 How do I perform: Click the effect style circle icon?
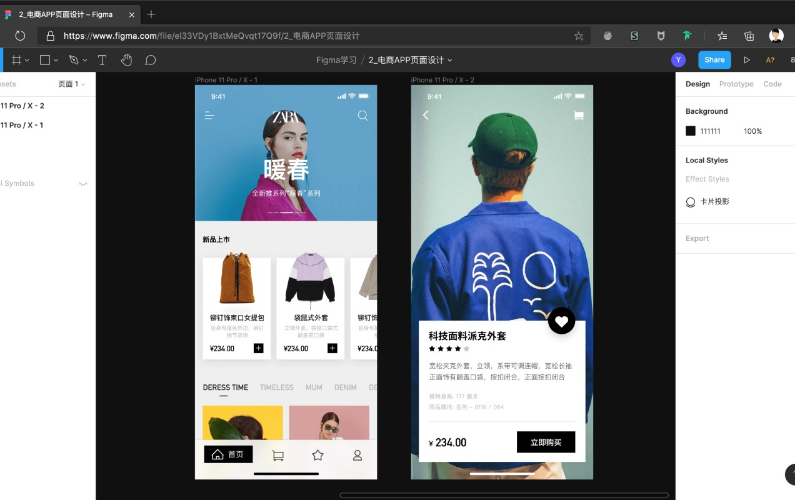click(x=691, y=202)
